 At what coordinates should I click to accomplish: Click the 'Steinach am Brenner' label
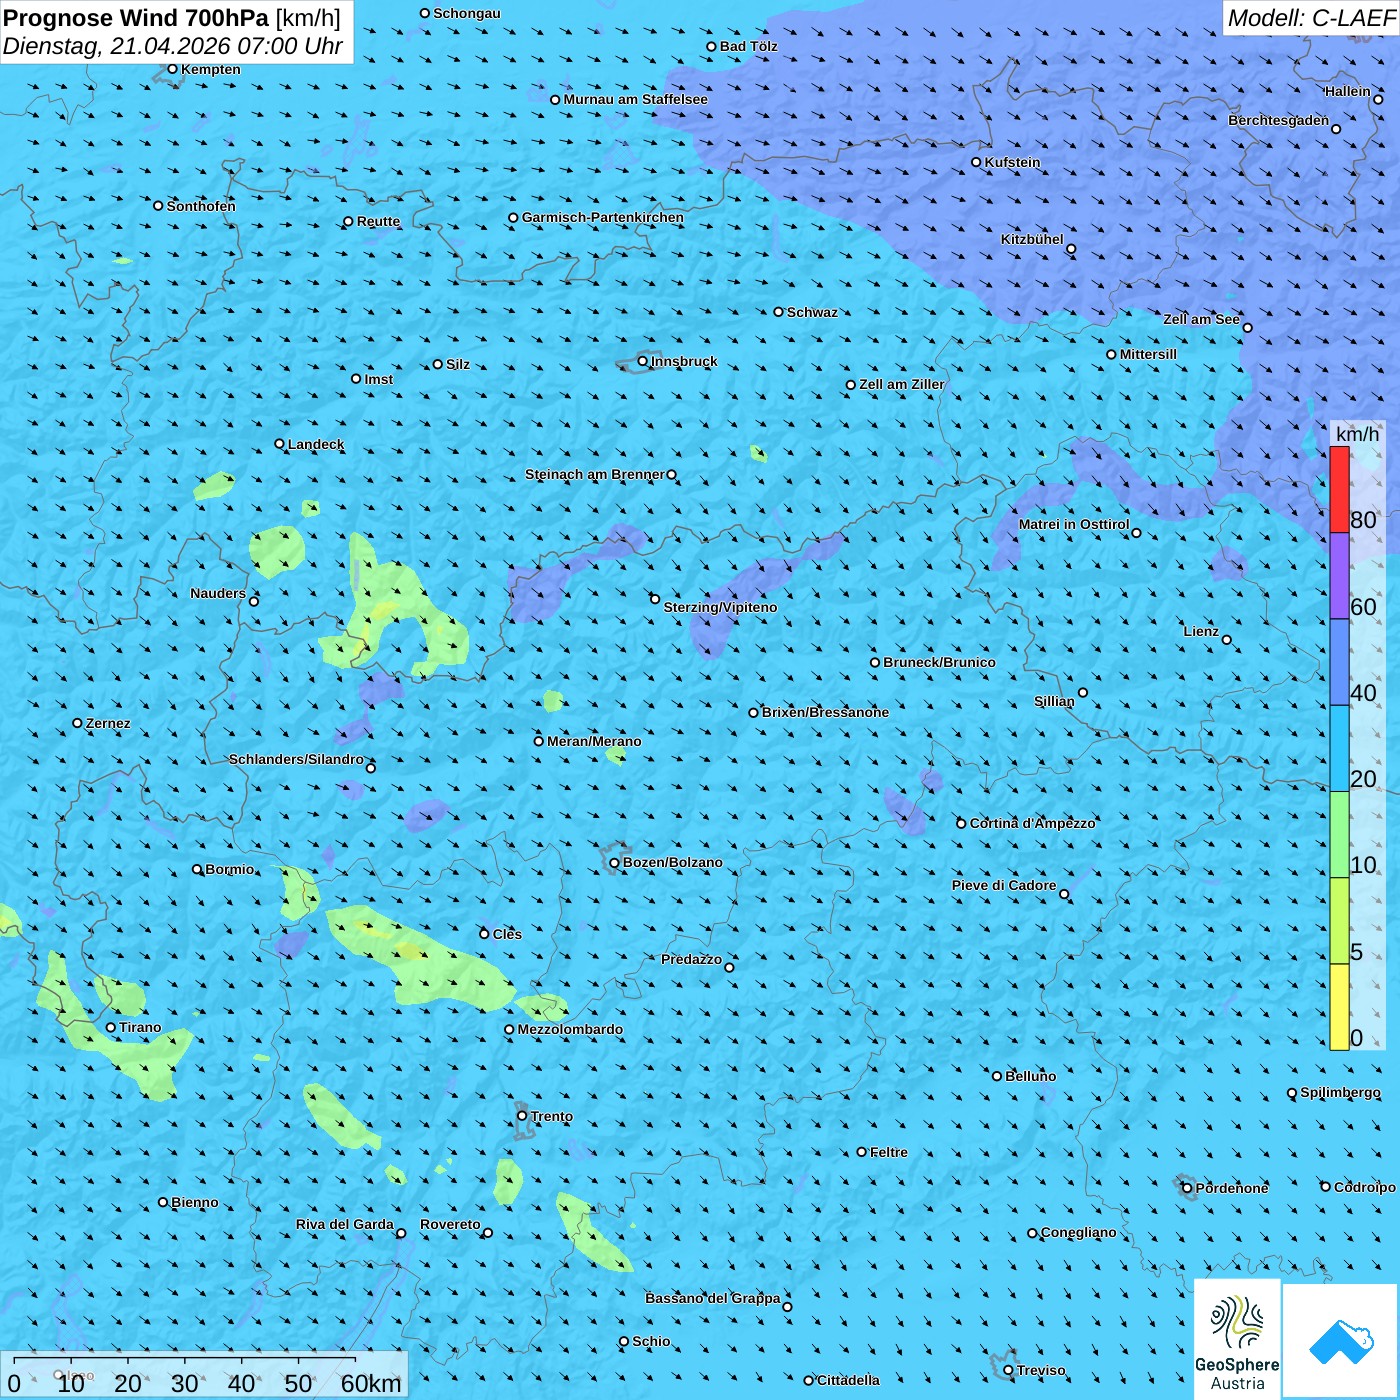[x=595, y=474]
